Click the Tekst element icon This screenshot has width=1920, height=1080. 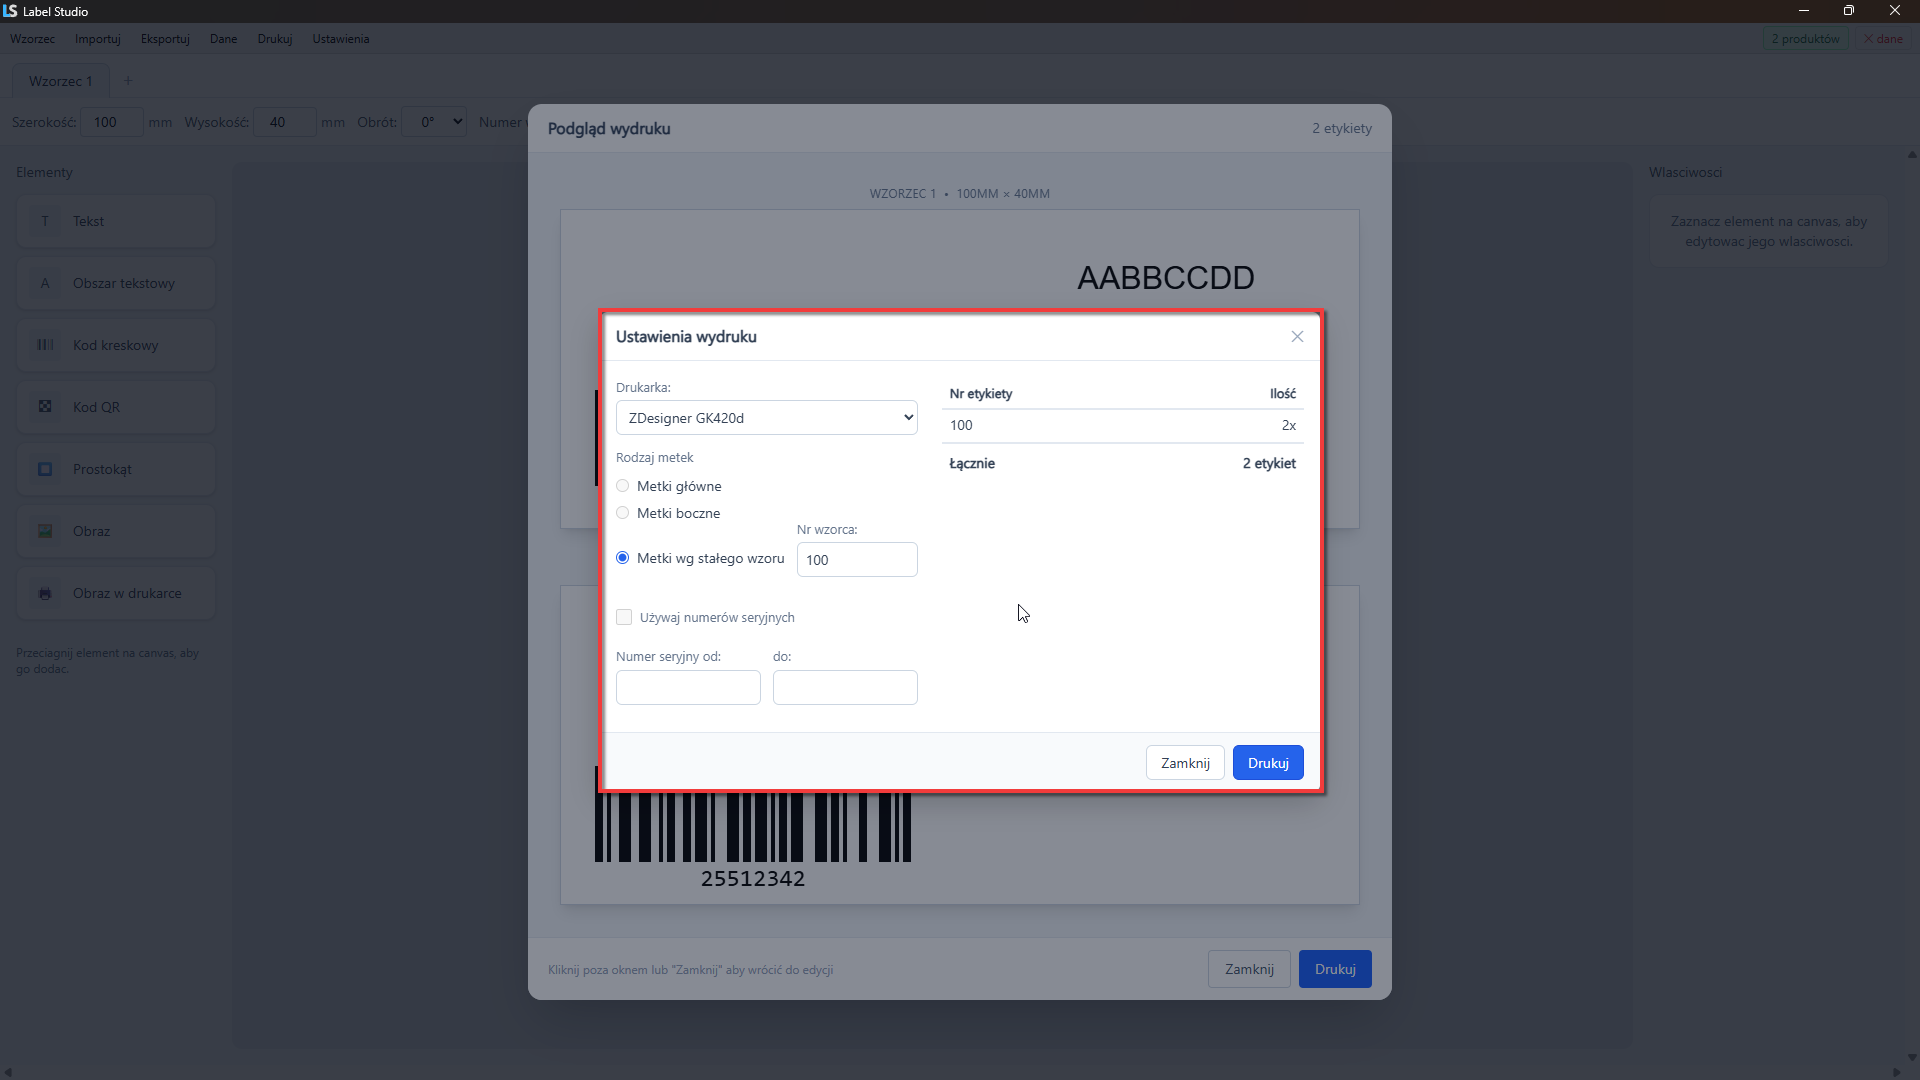click(45, 221)
